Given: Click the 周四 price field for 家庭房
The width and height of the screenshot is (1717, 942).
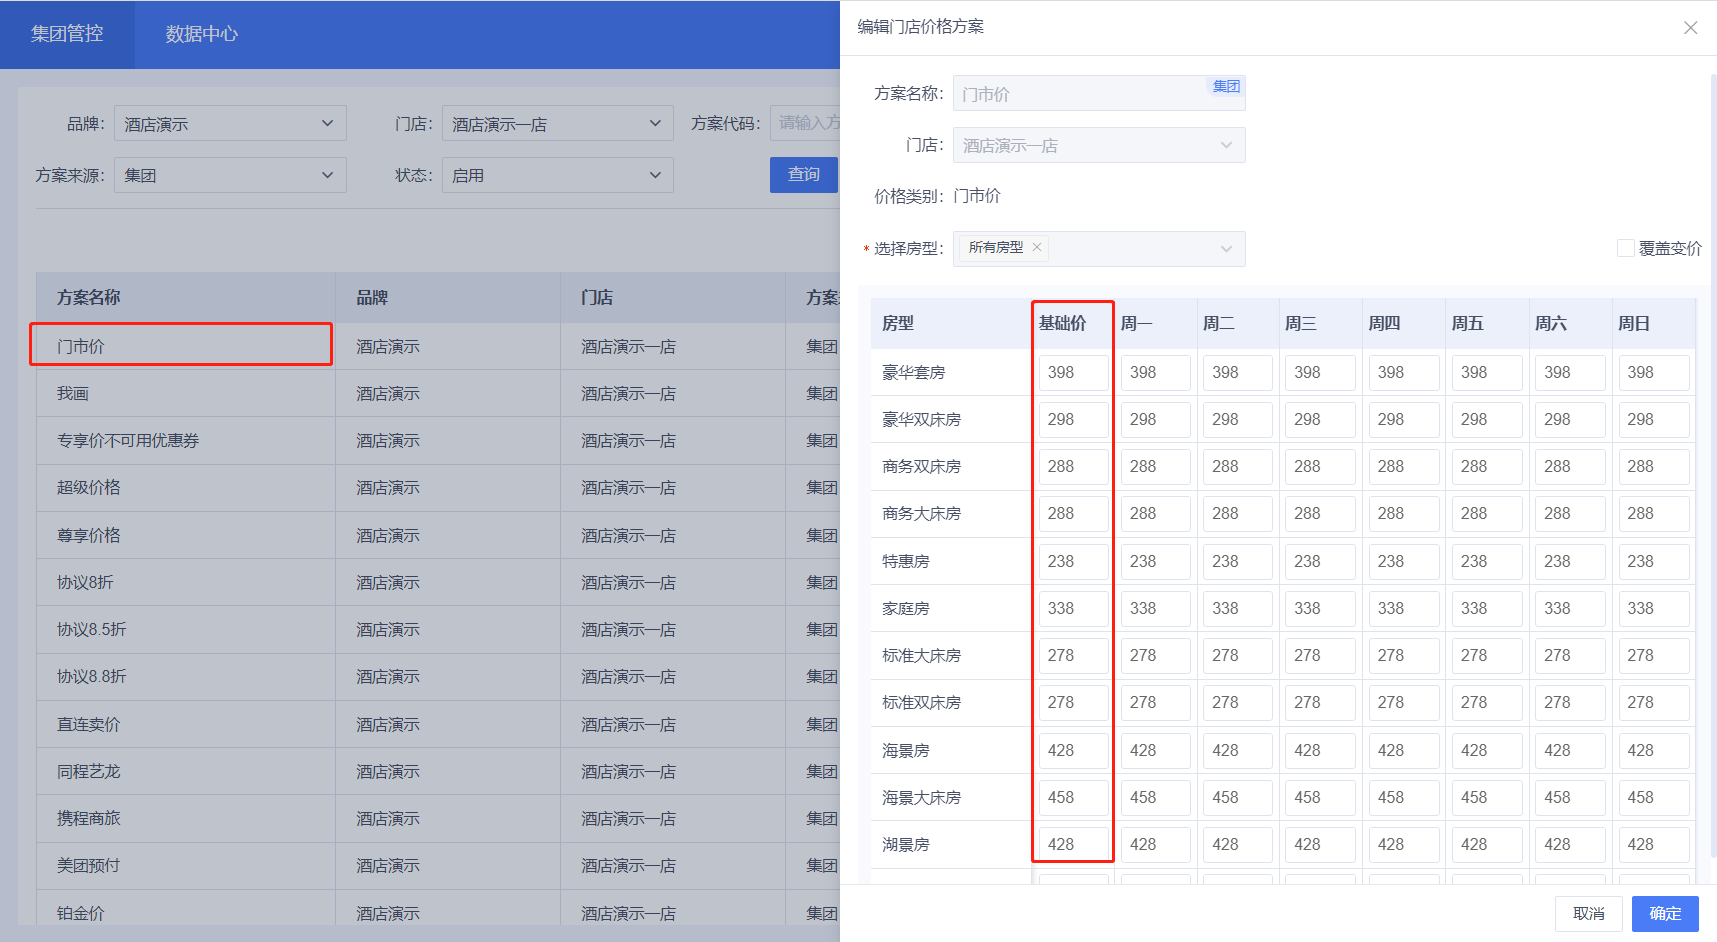Looking at the screenshot, I should (x=1404, y=608).
